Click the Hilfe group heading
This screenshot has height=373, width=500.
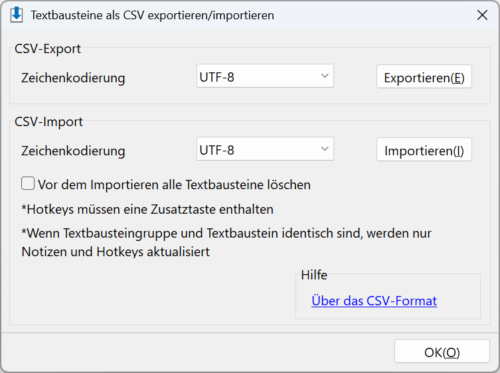(x=314, y=275)
